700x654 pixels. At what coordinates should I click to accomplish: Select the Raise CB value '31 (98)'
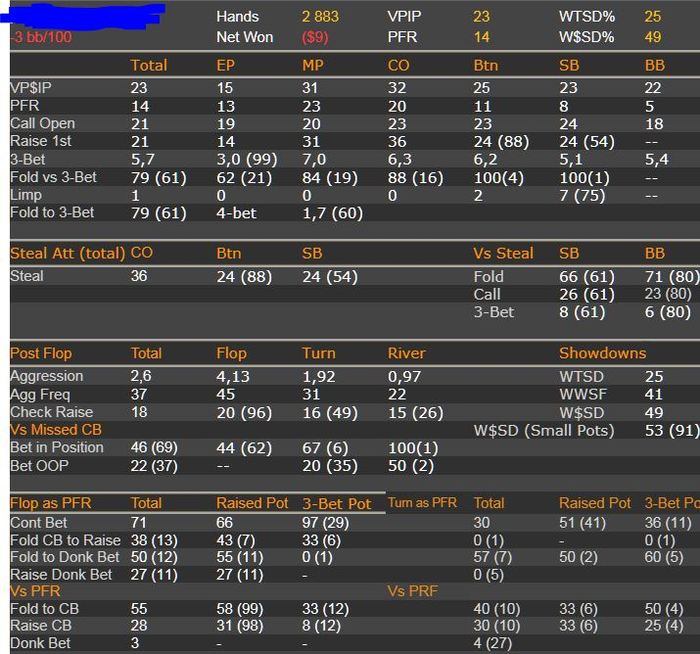tap(240, 626)
